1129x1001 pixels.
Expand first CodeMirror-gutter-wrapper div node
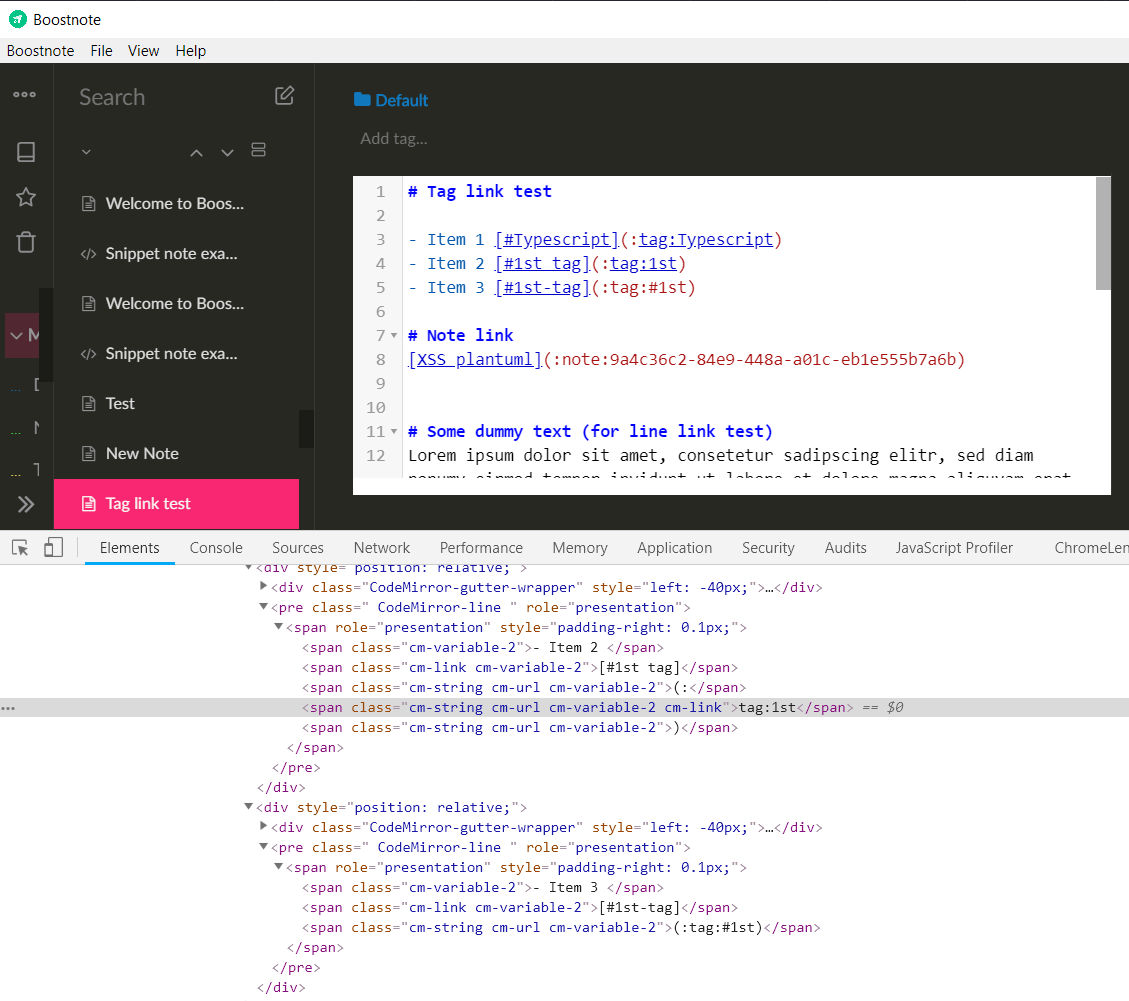click(264, 587)
